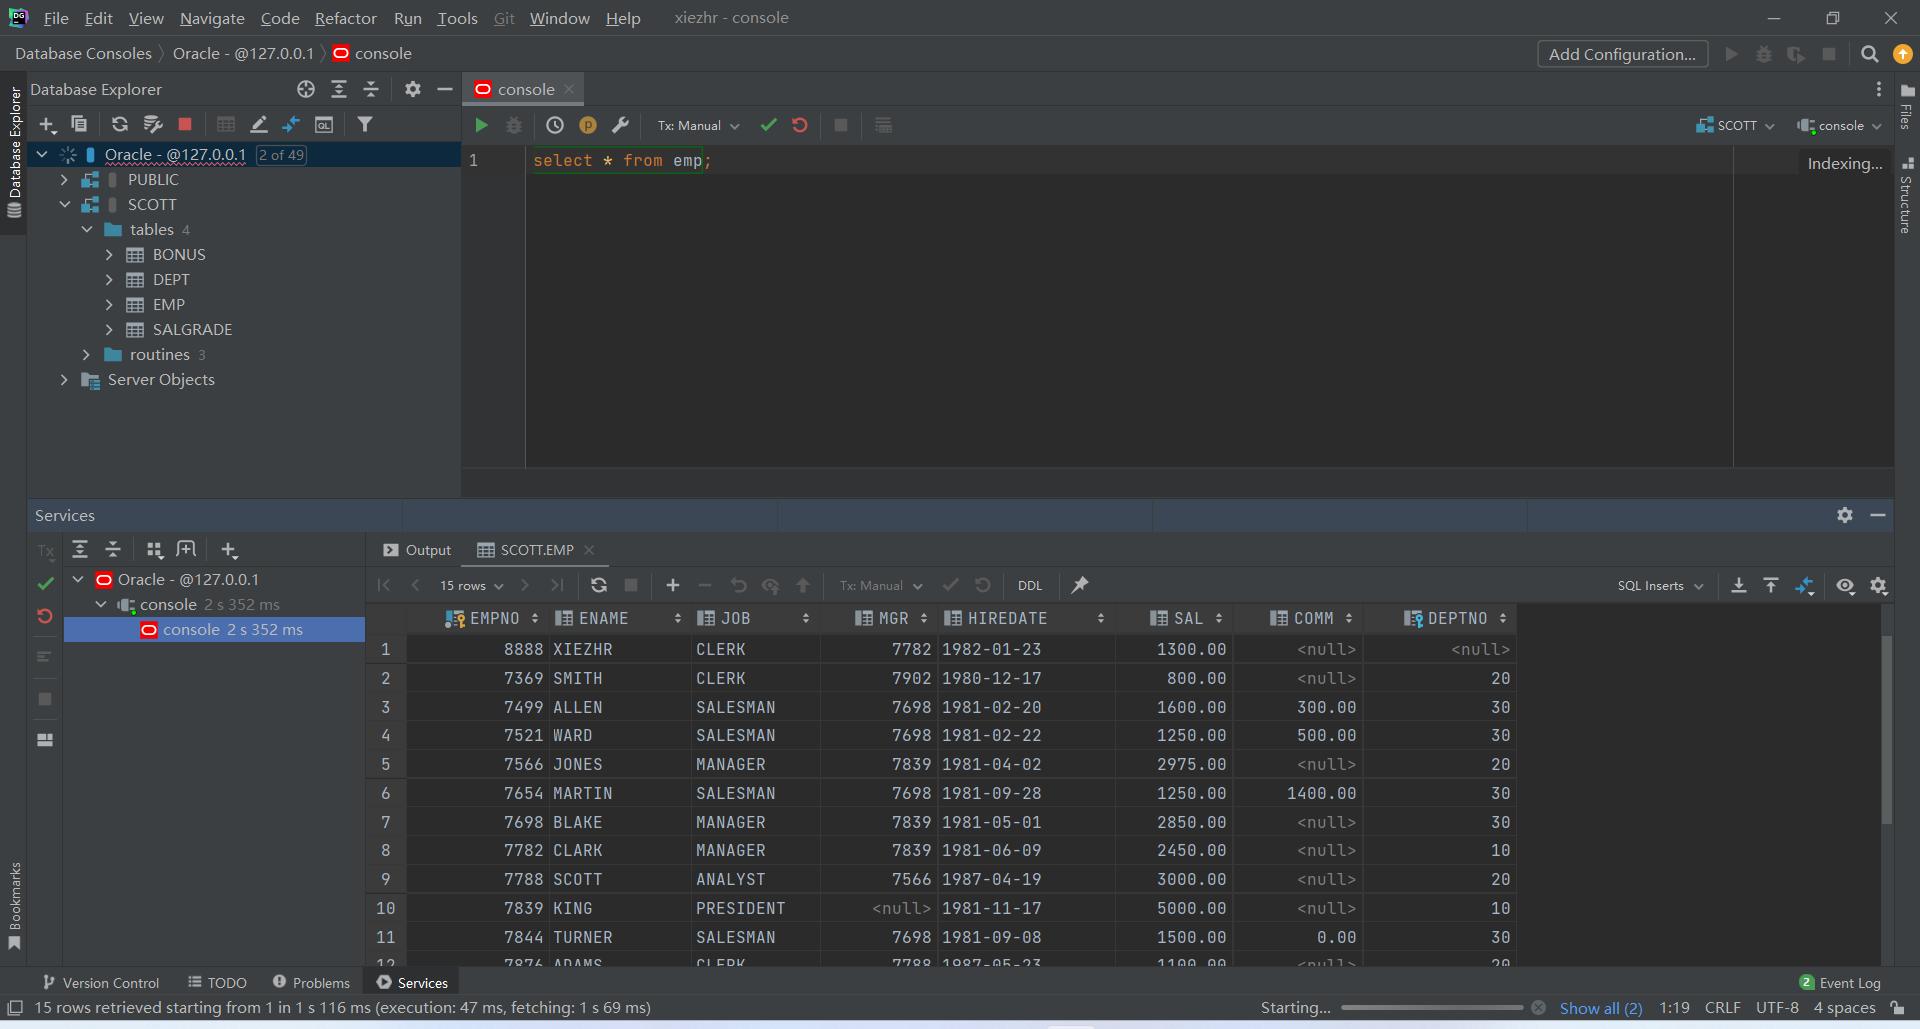
Task: Open Database Explorer settings gear
Action: (412, 89)
